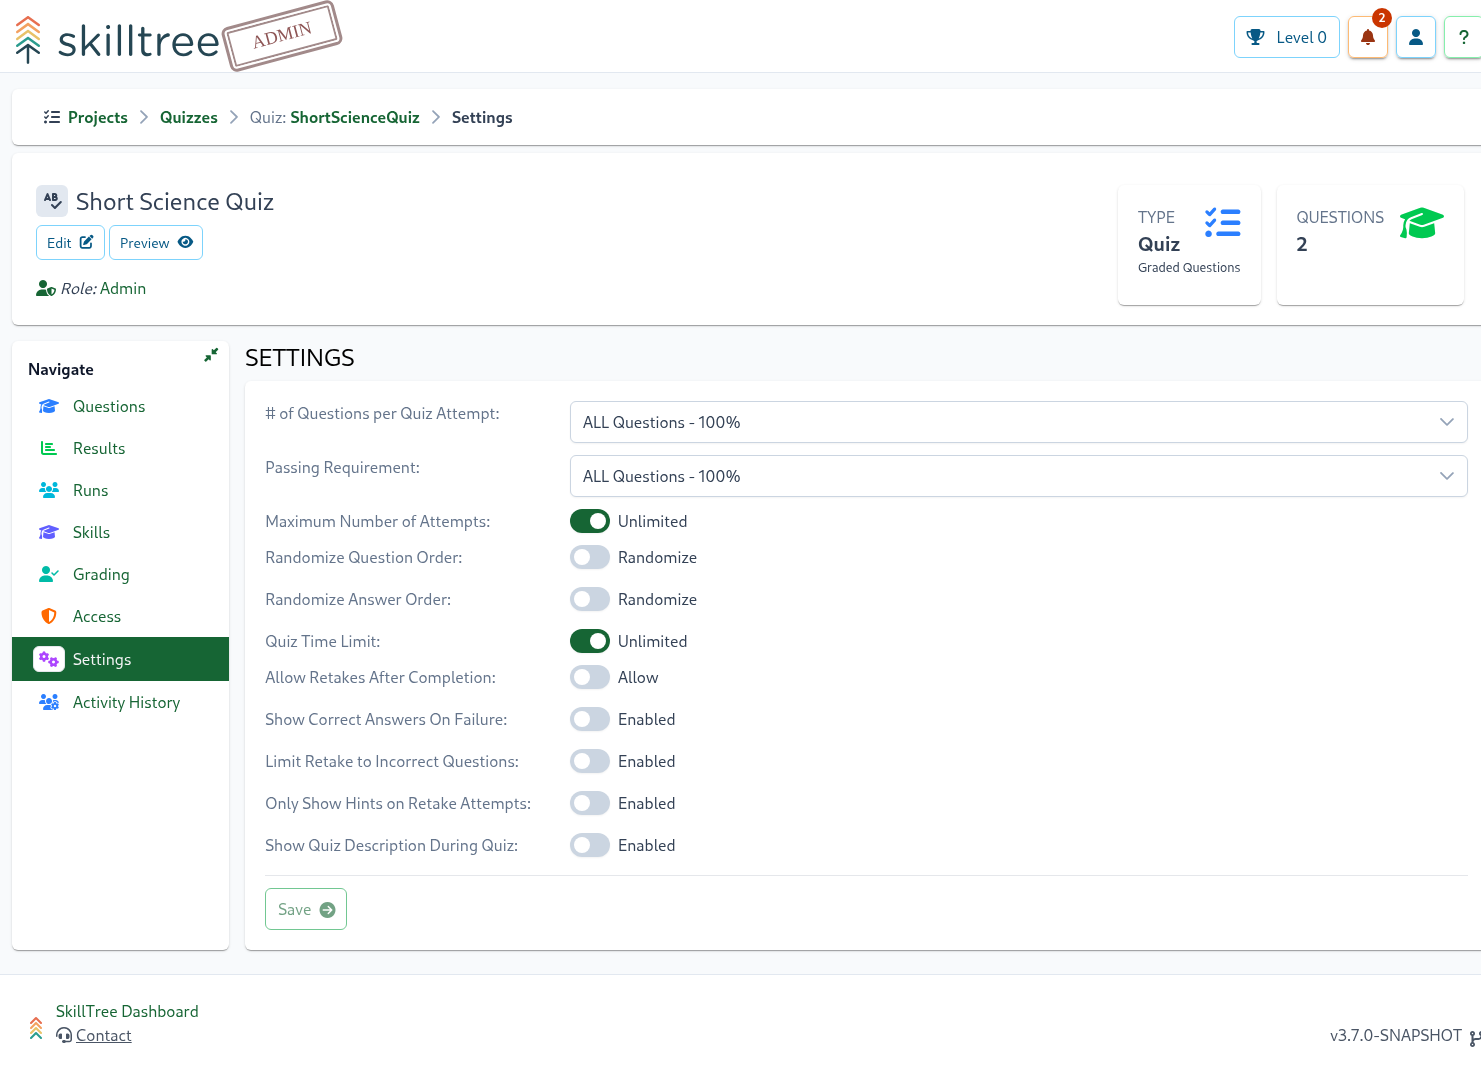Image resolution: width=1481 pixels, height=1071 pixels.
Task: Click the breadcrumb checklist icon
Action: pos(52,117)
